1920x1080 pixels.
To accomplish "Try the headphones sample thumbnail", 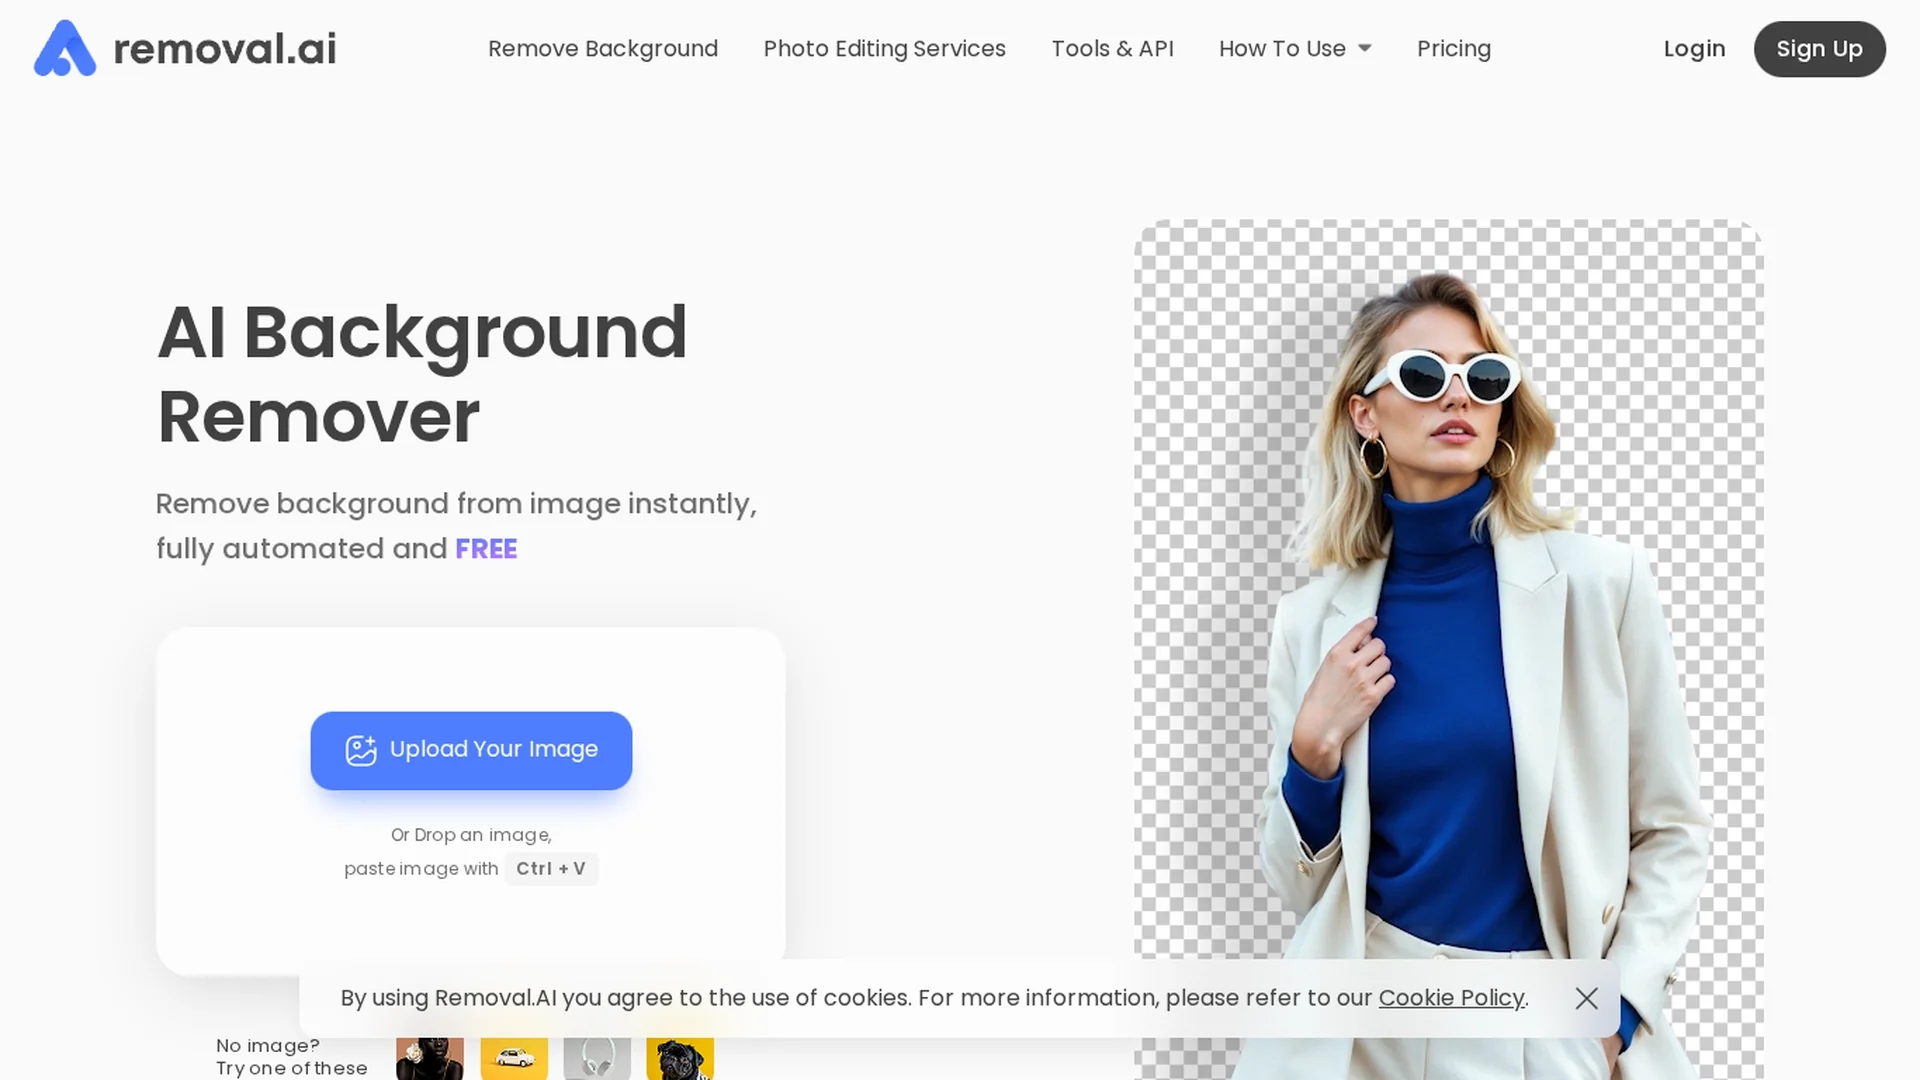I will (597, 1058).
